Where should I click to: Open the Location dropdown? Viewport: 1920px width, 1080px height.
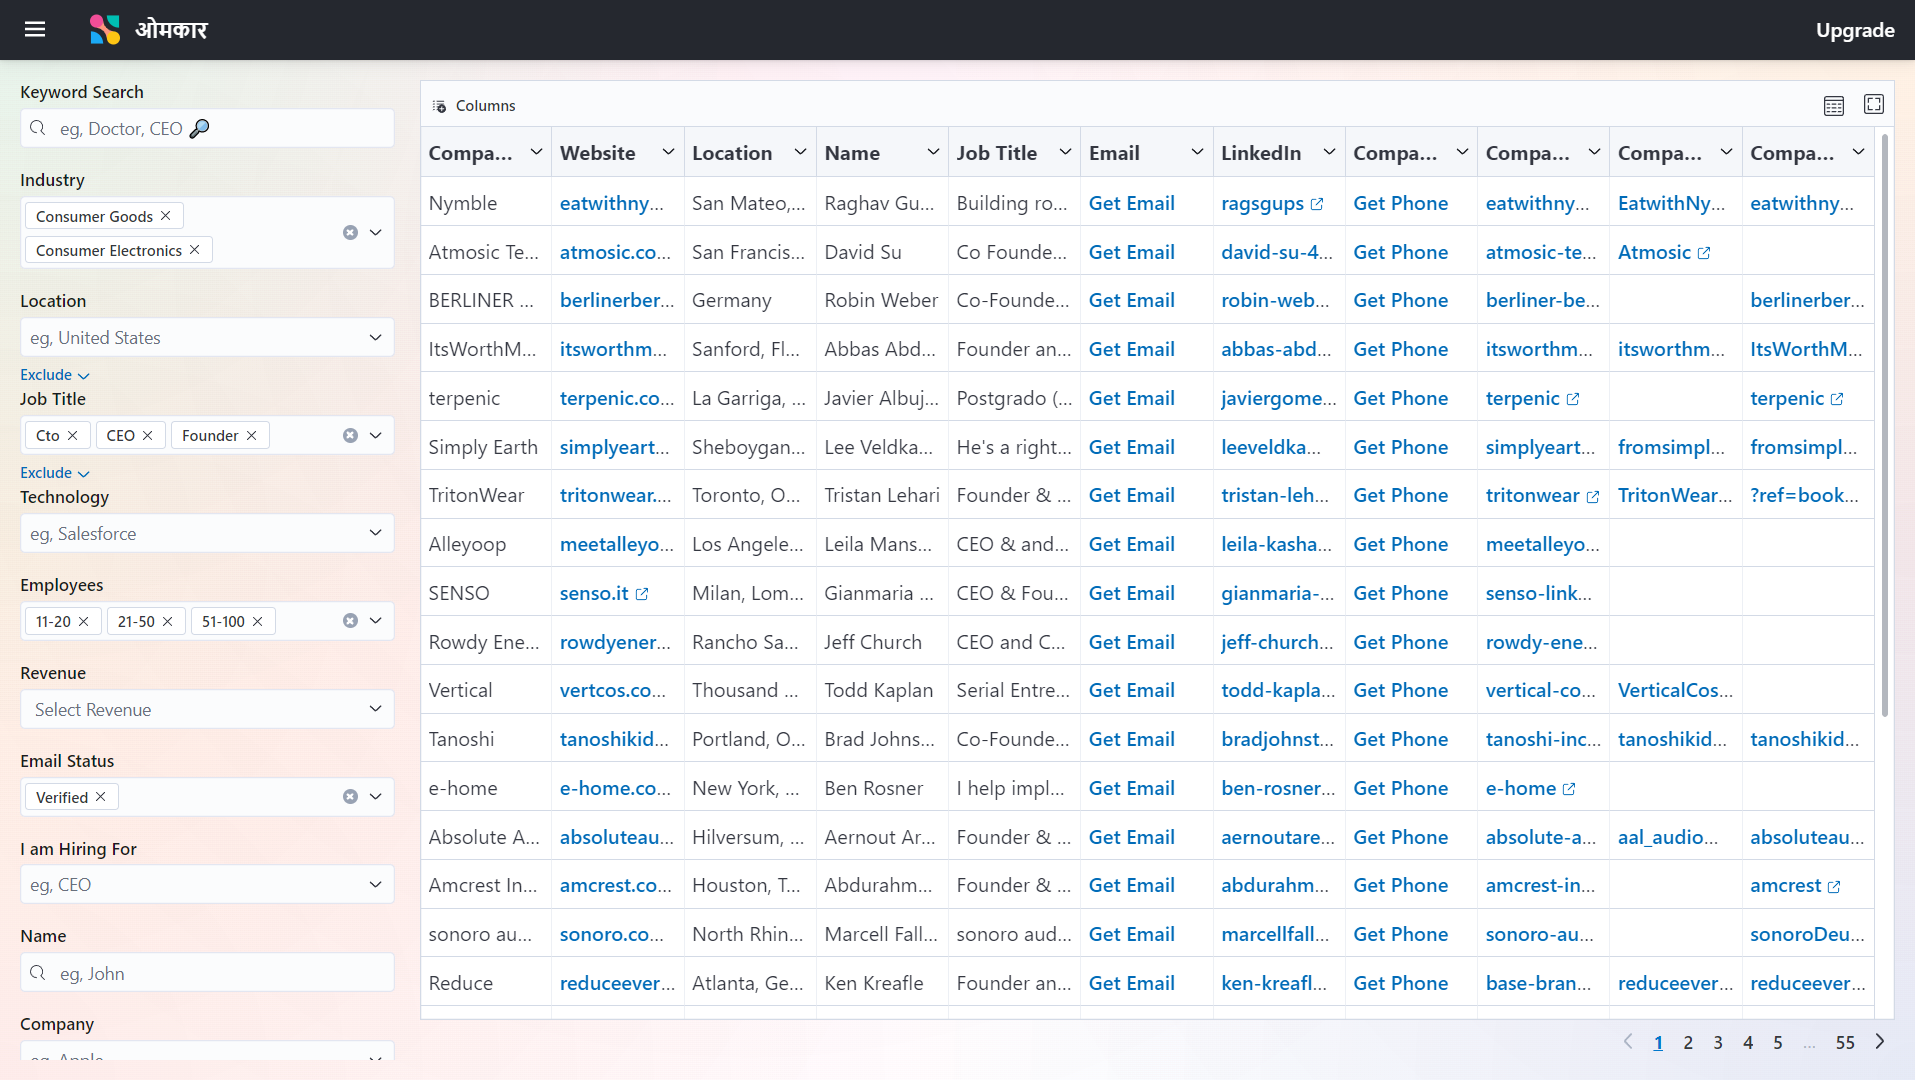(207, 337)
